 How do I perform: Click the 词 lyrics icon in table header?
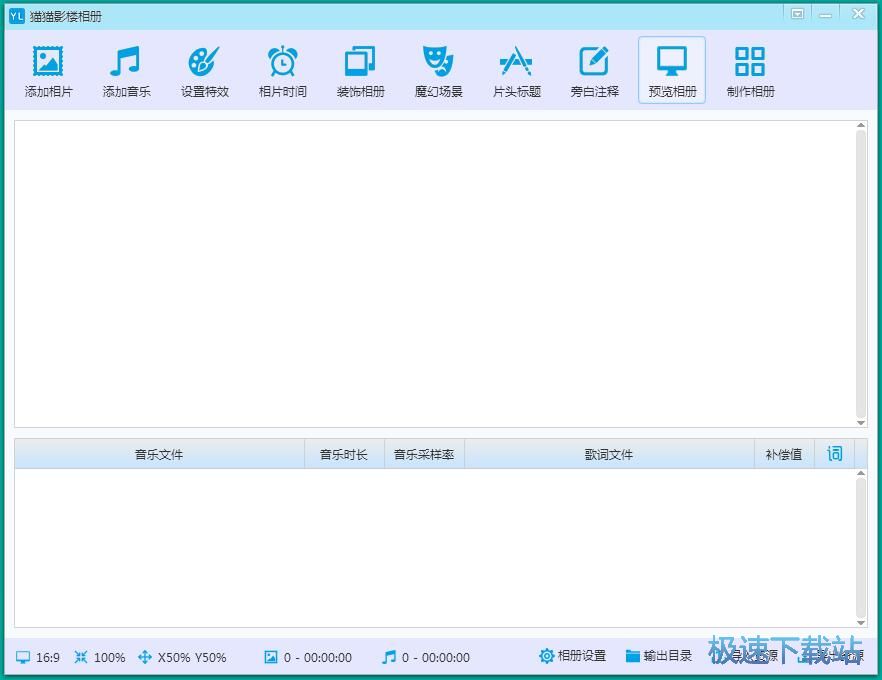tap(835, 454)
